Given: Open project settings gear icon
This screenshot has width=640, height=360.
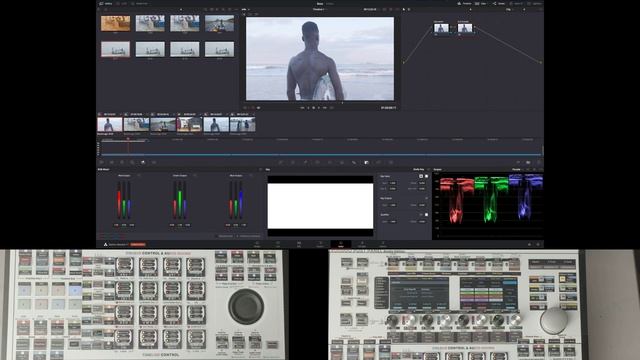Looking at the screenshot, I should 538,244.
